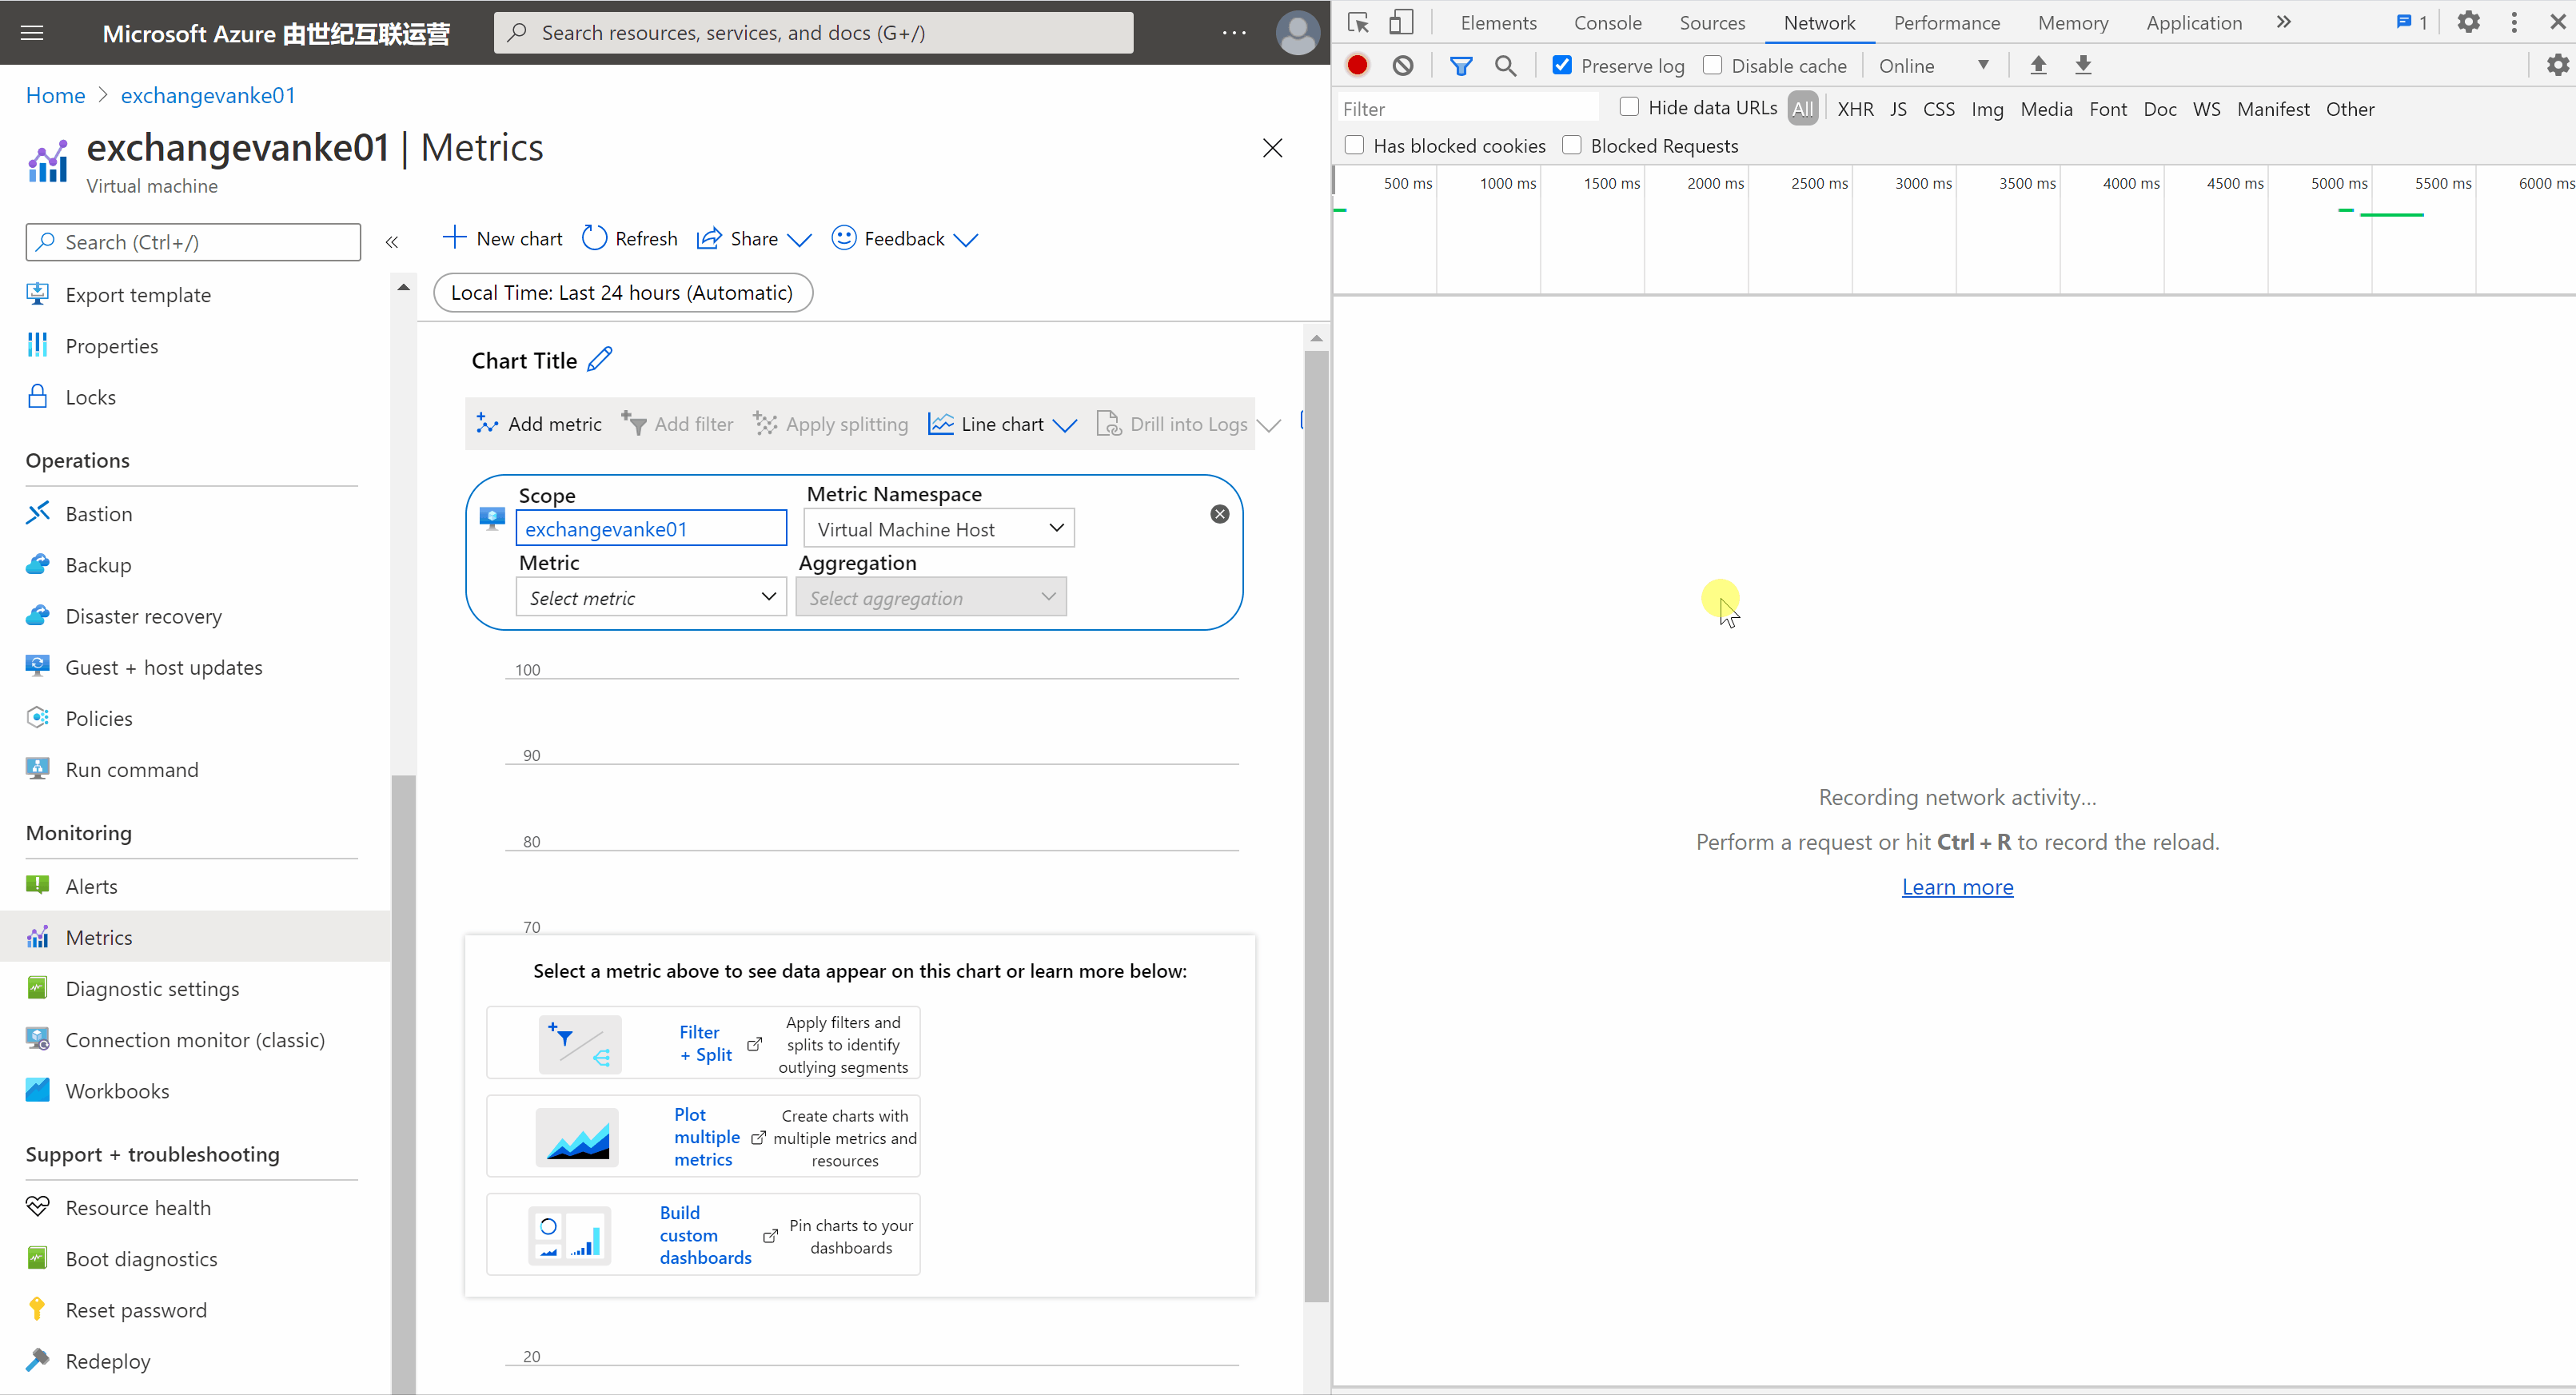Click the Refresh icon in metrics toolbar
This screenshot has width=2576, height=1395.
[594, 238]
